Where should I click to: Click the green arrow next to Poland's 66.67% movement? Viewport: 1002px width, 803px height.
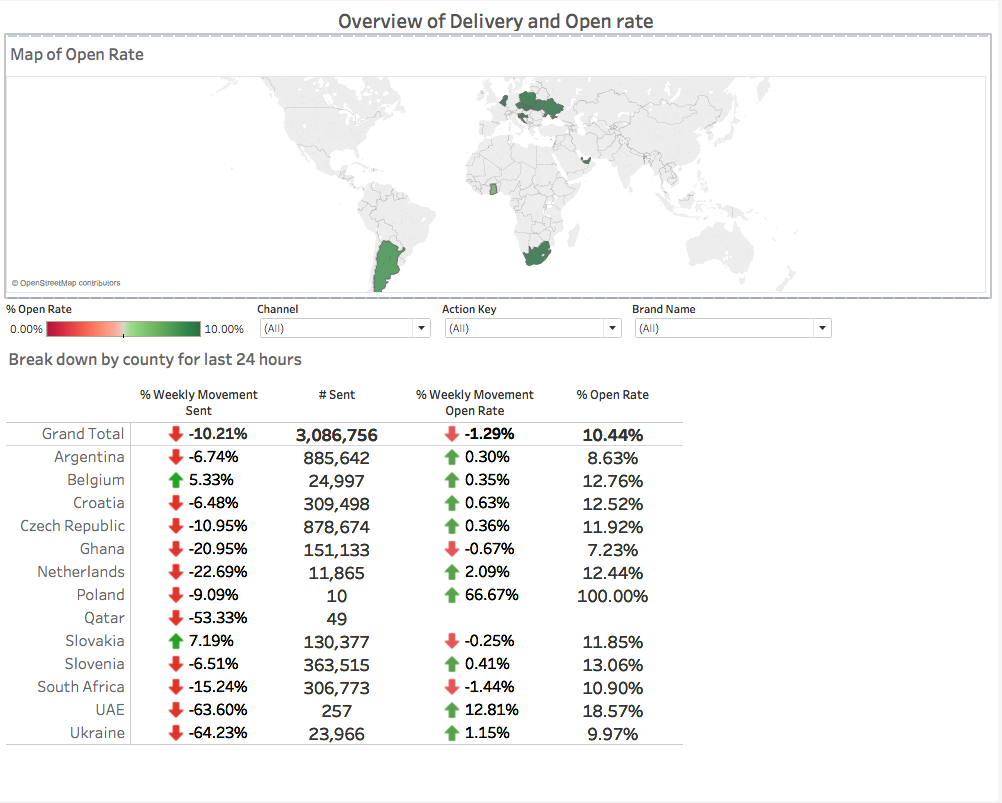pos(452,595)
